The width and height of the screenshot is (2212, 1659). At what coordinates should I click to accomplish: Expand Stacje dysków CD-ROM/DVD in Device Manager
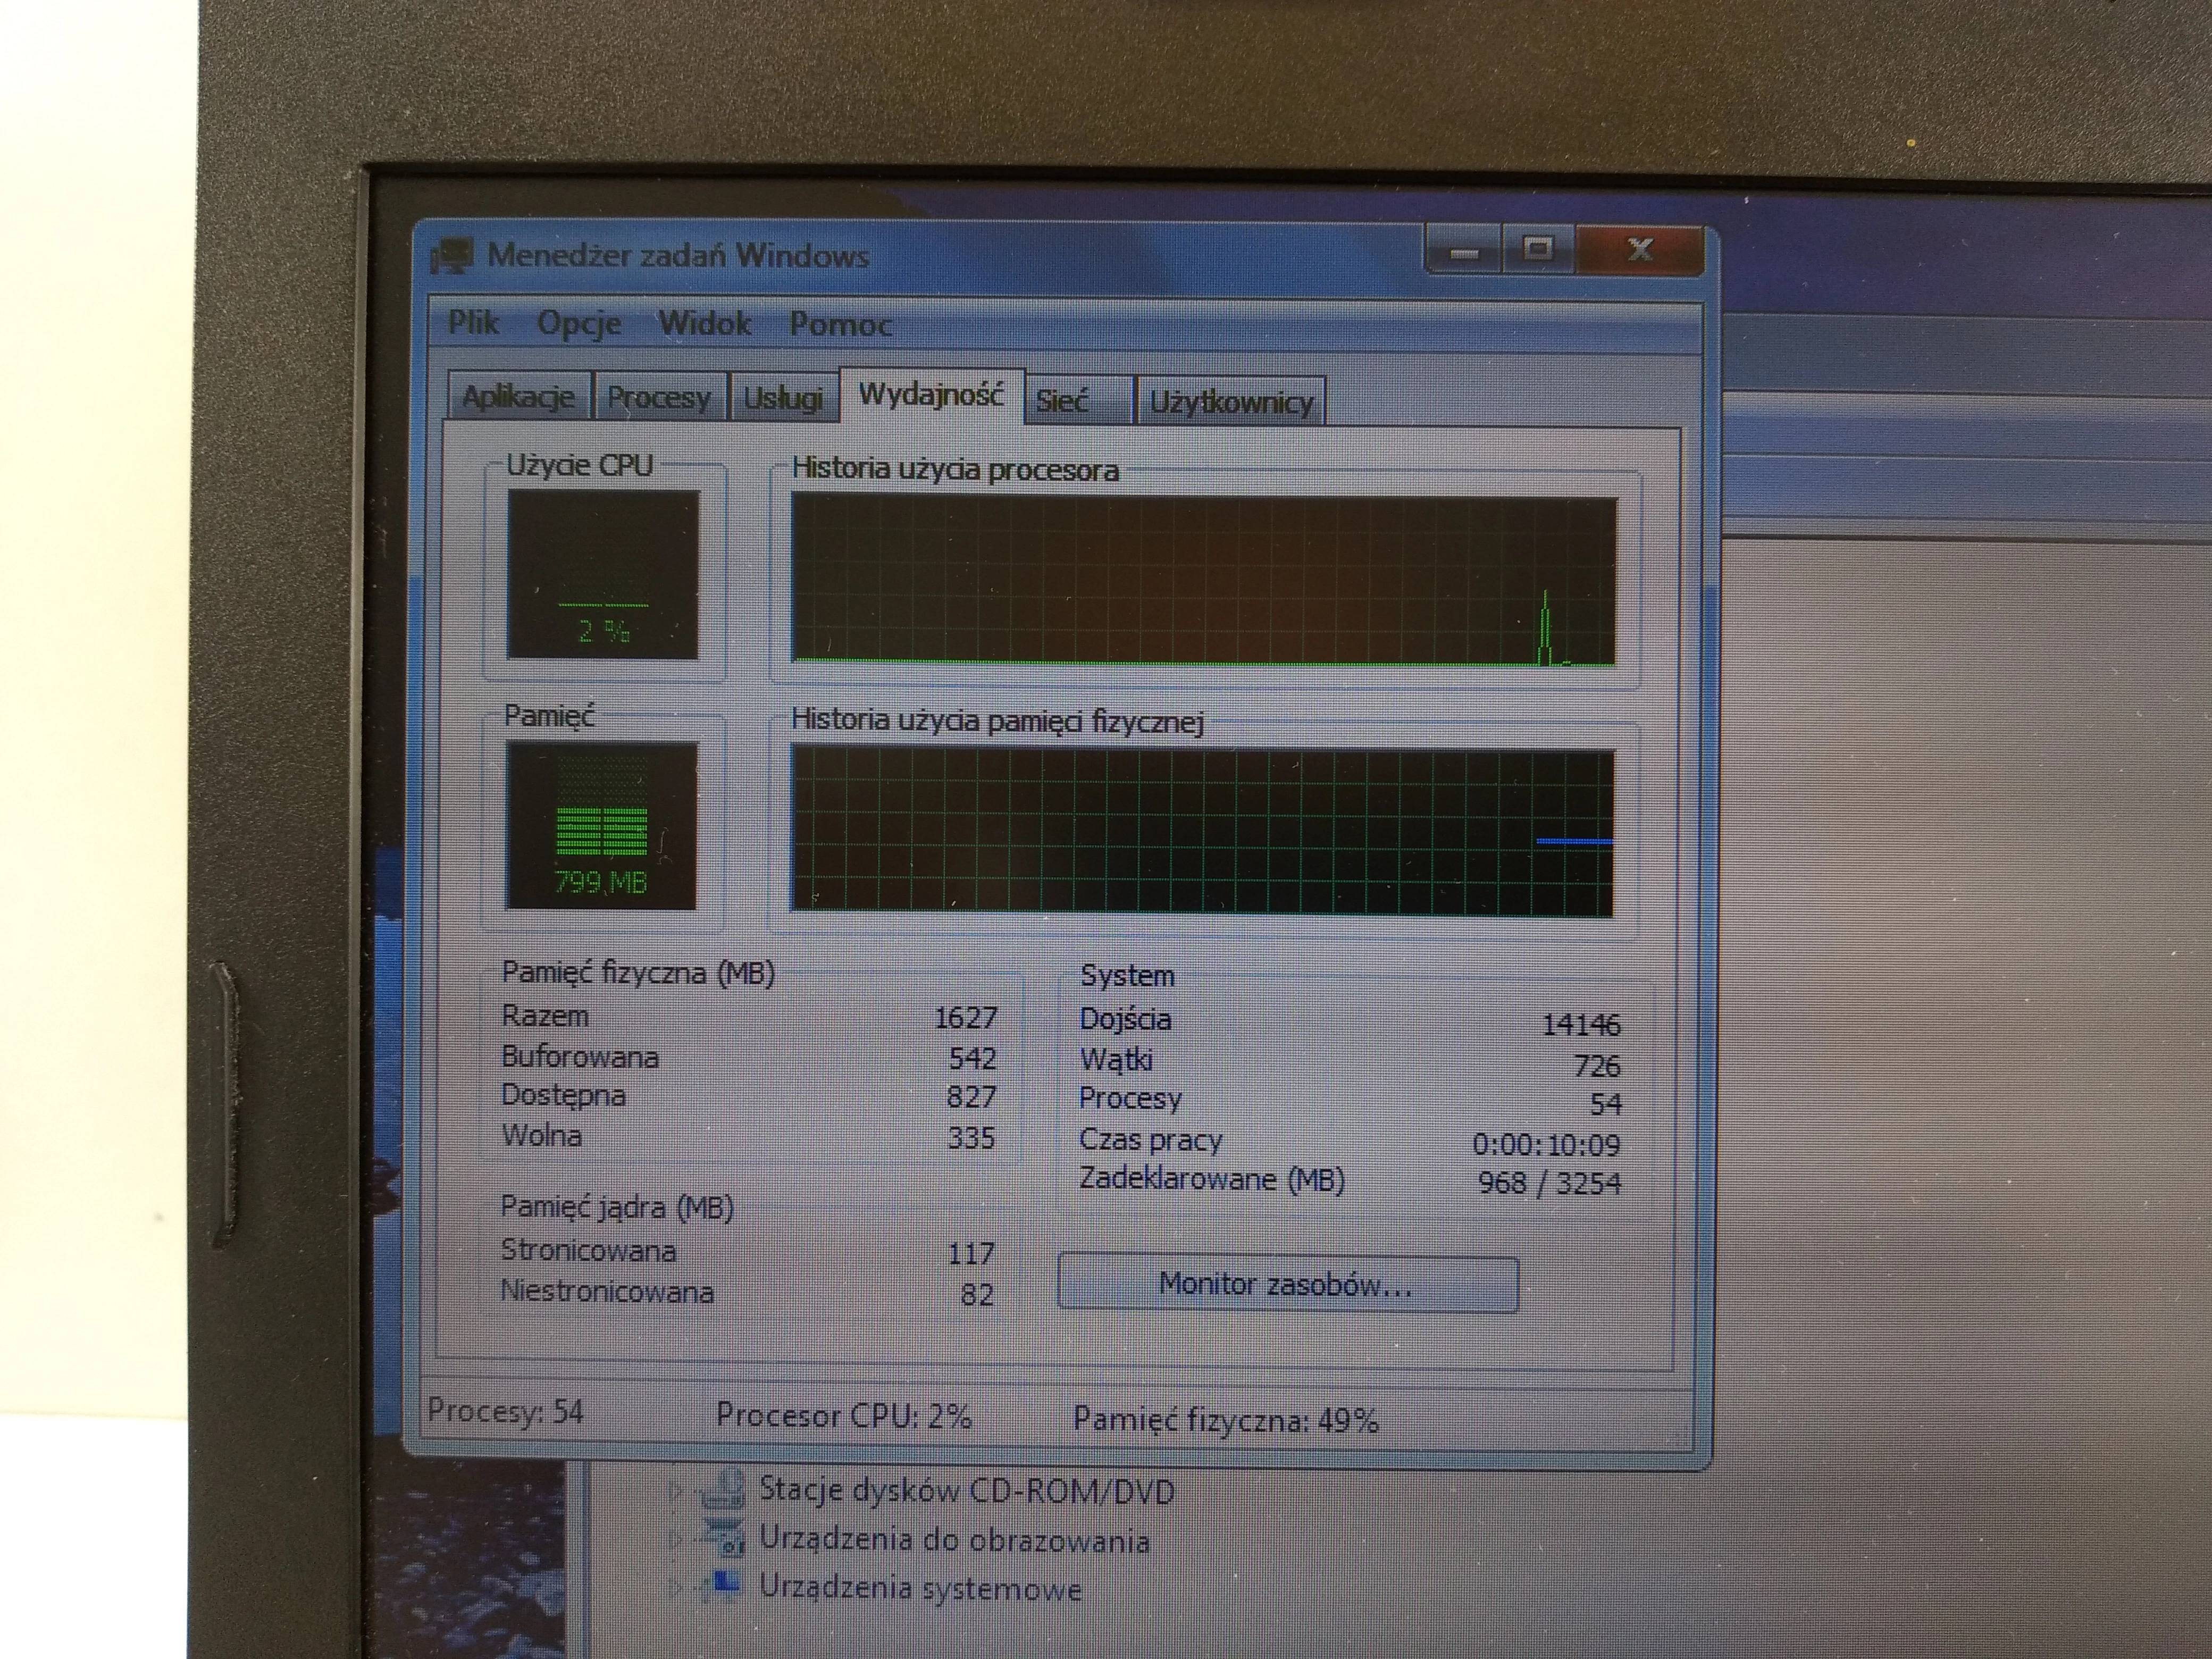(x=677, y=1492)
